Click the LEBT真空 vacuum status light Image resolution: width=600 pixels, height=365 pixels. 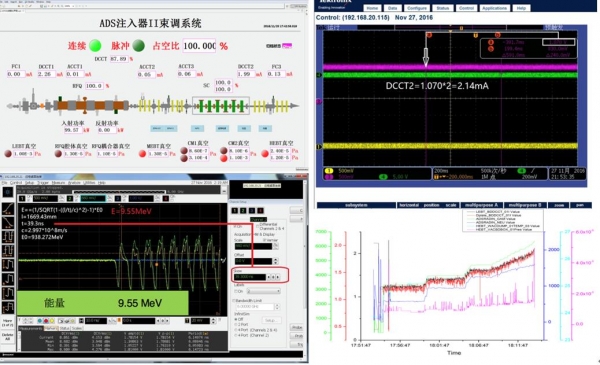coord(8,154)
